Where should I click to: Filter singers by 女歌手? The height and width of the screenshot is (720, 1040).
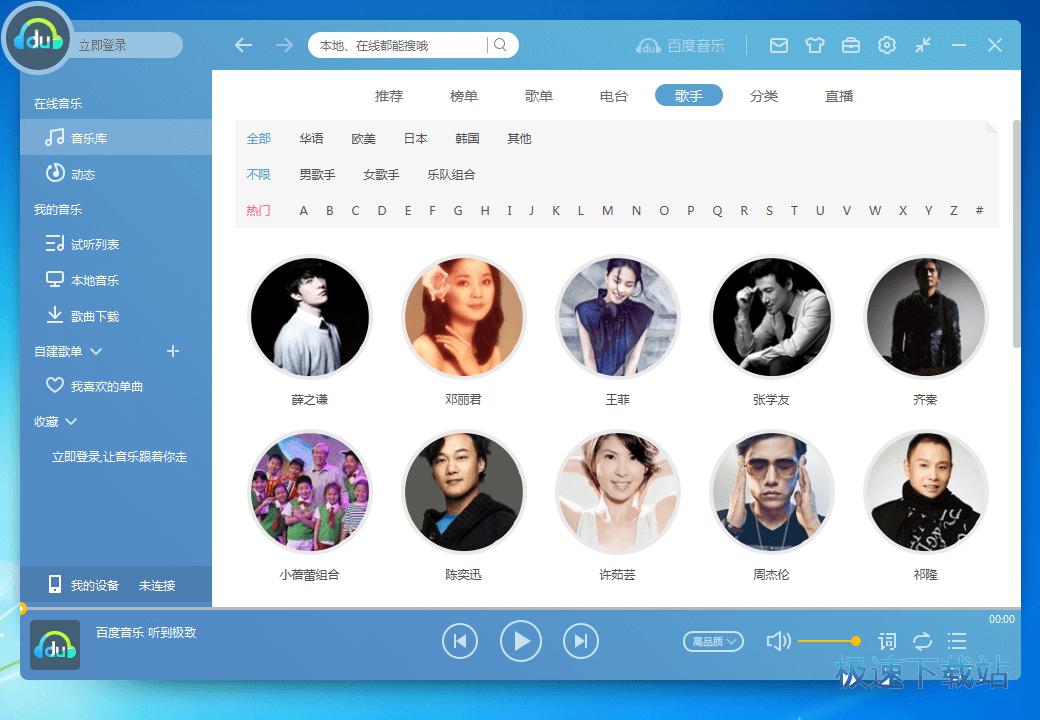pos(381,174)
